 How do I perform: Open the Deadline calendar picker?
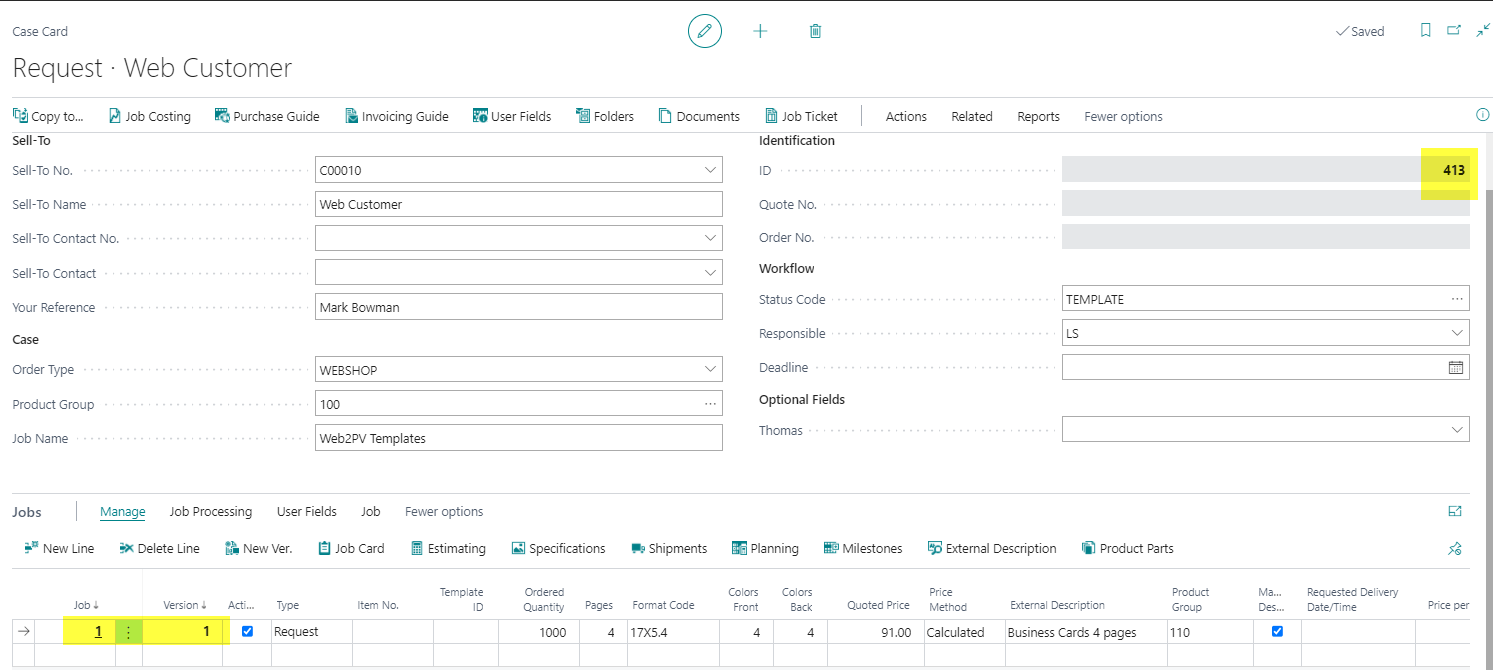click(x=1456, y=367)
